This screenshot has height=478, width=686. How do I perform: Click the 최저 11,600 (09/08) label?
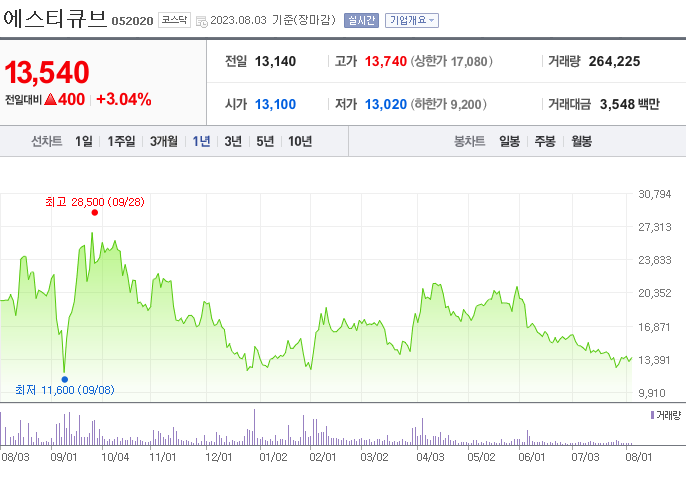(x=65, y=390)
